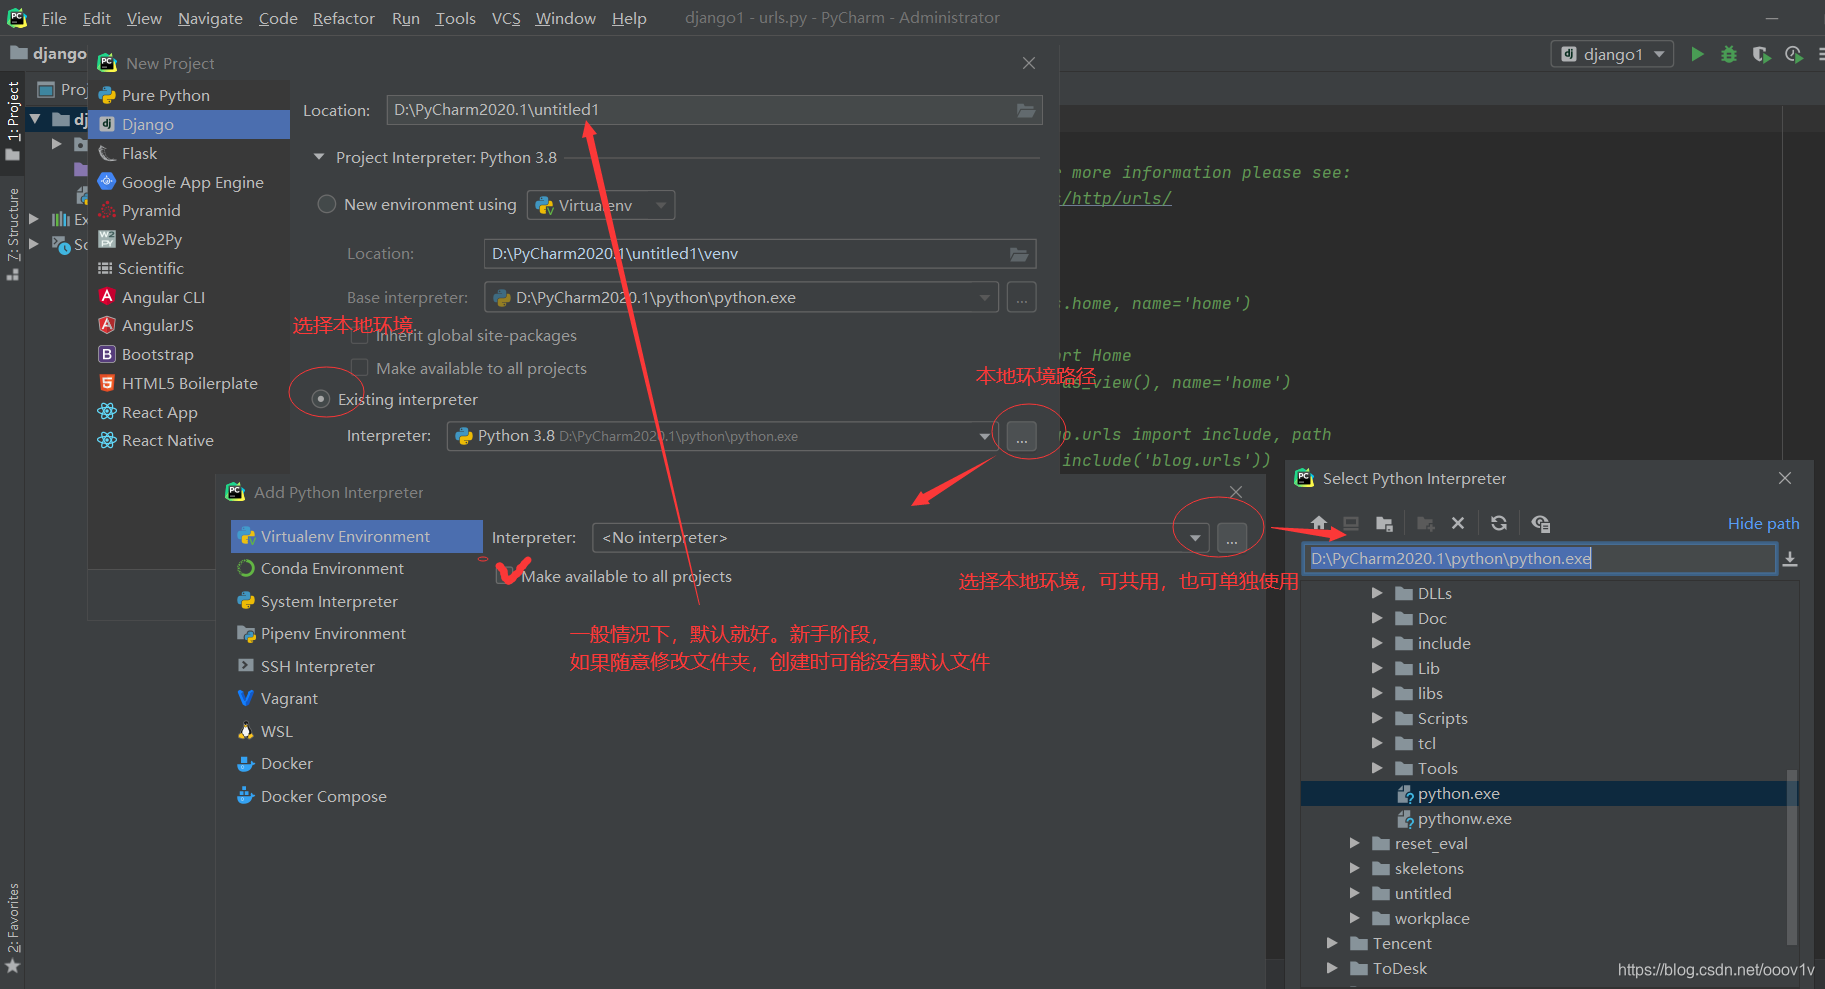
Task: Click browse button next to Existing interpreter field
Action: [1021, 437]
